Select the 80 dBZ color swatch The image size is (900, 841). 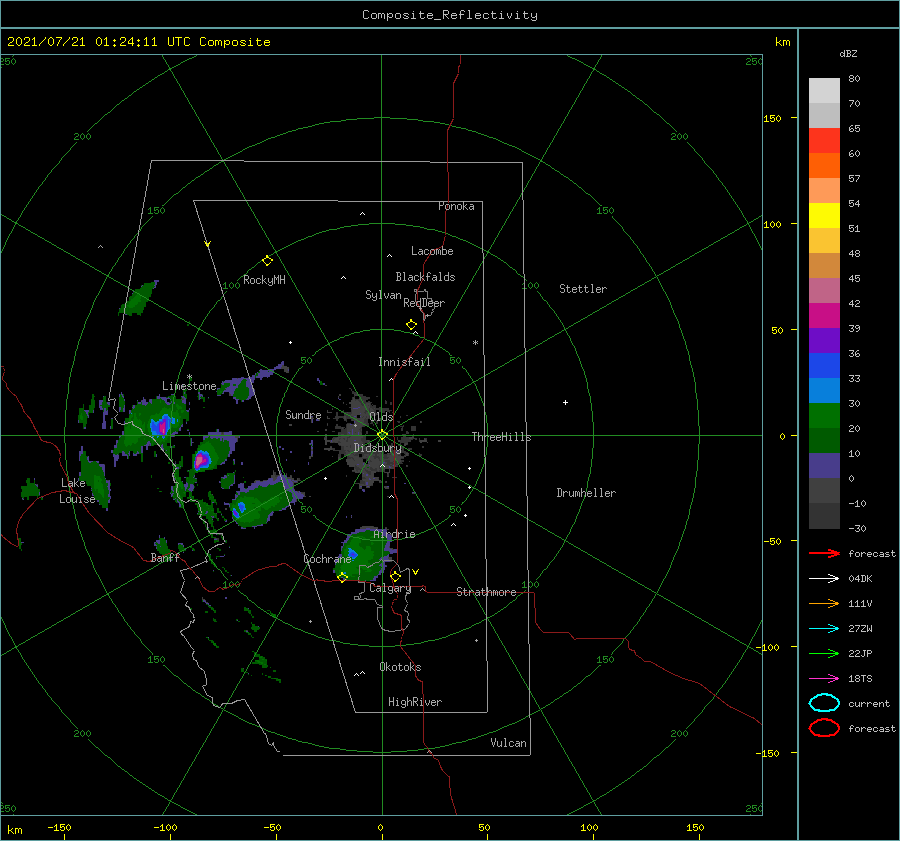pyautogui.click(x=824, y=90)
